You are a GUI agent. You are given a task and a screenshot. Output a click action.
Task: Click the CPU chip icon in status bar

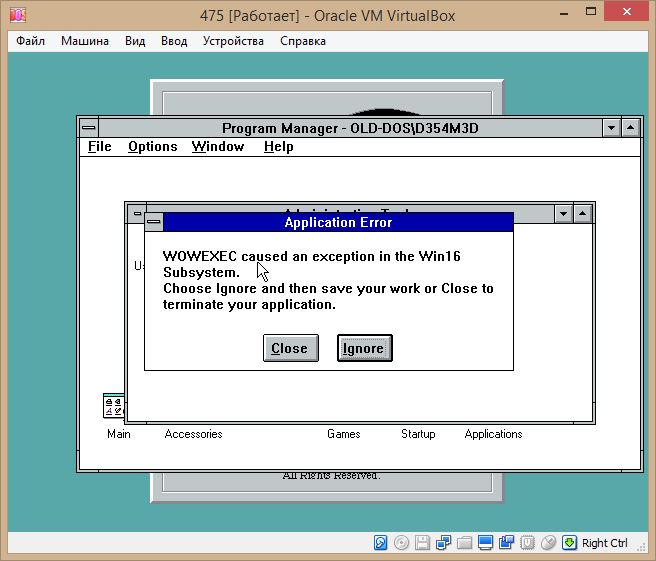(527, 543)
